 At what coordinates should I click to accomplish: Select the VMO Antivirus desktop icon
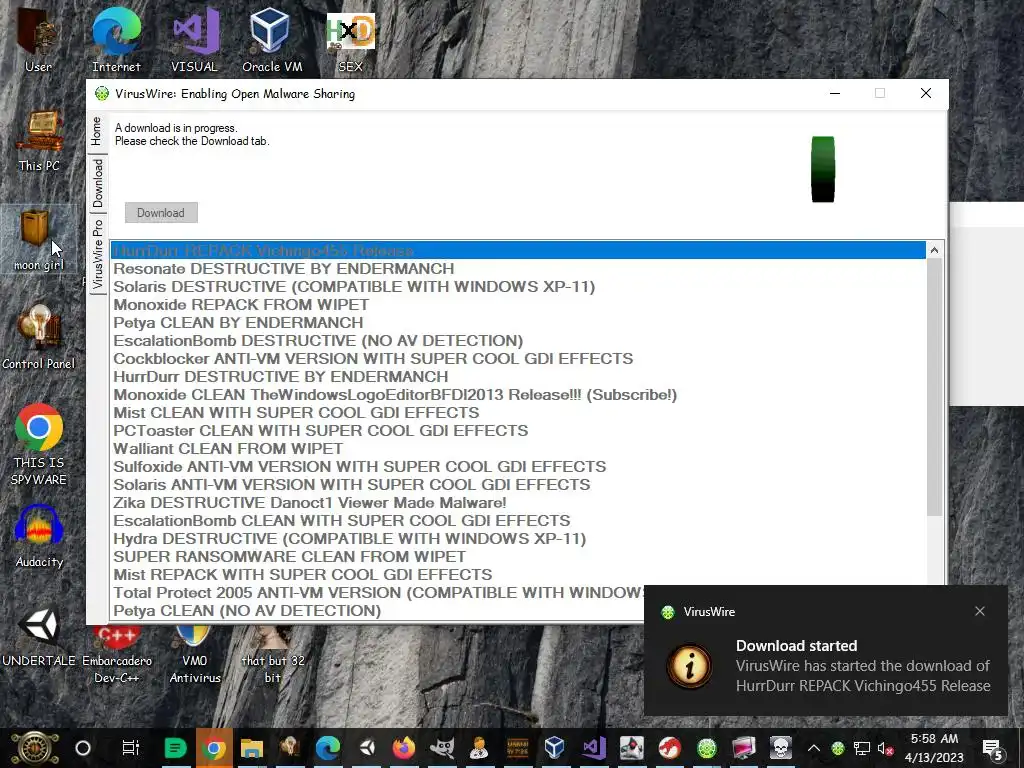195,654
